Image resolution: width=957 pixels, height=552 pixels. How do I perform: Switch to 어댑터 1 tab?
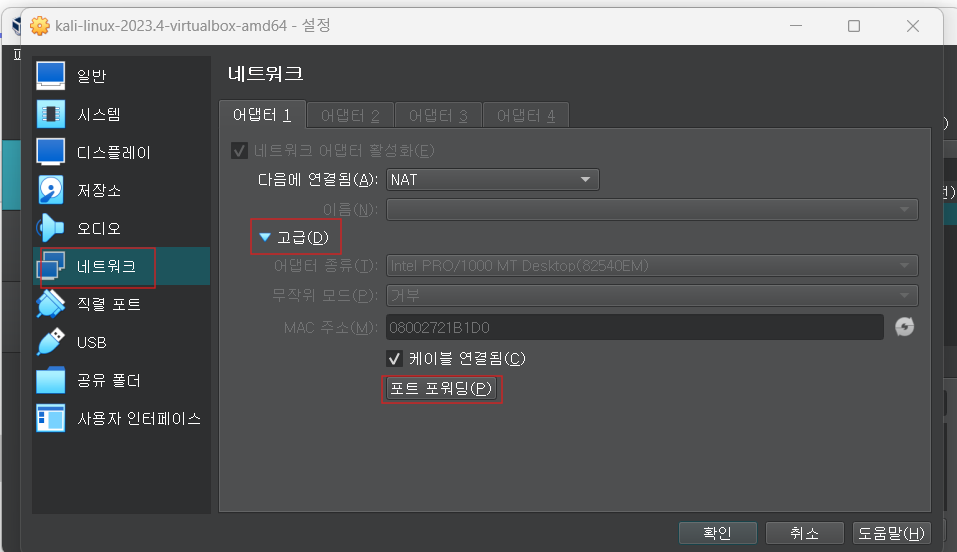click(x=262, y=115)
